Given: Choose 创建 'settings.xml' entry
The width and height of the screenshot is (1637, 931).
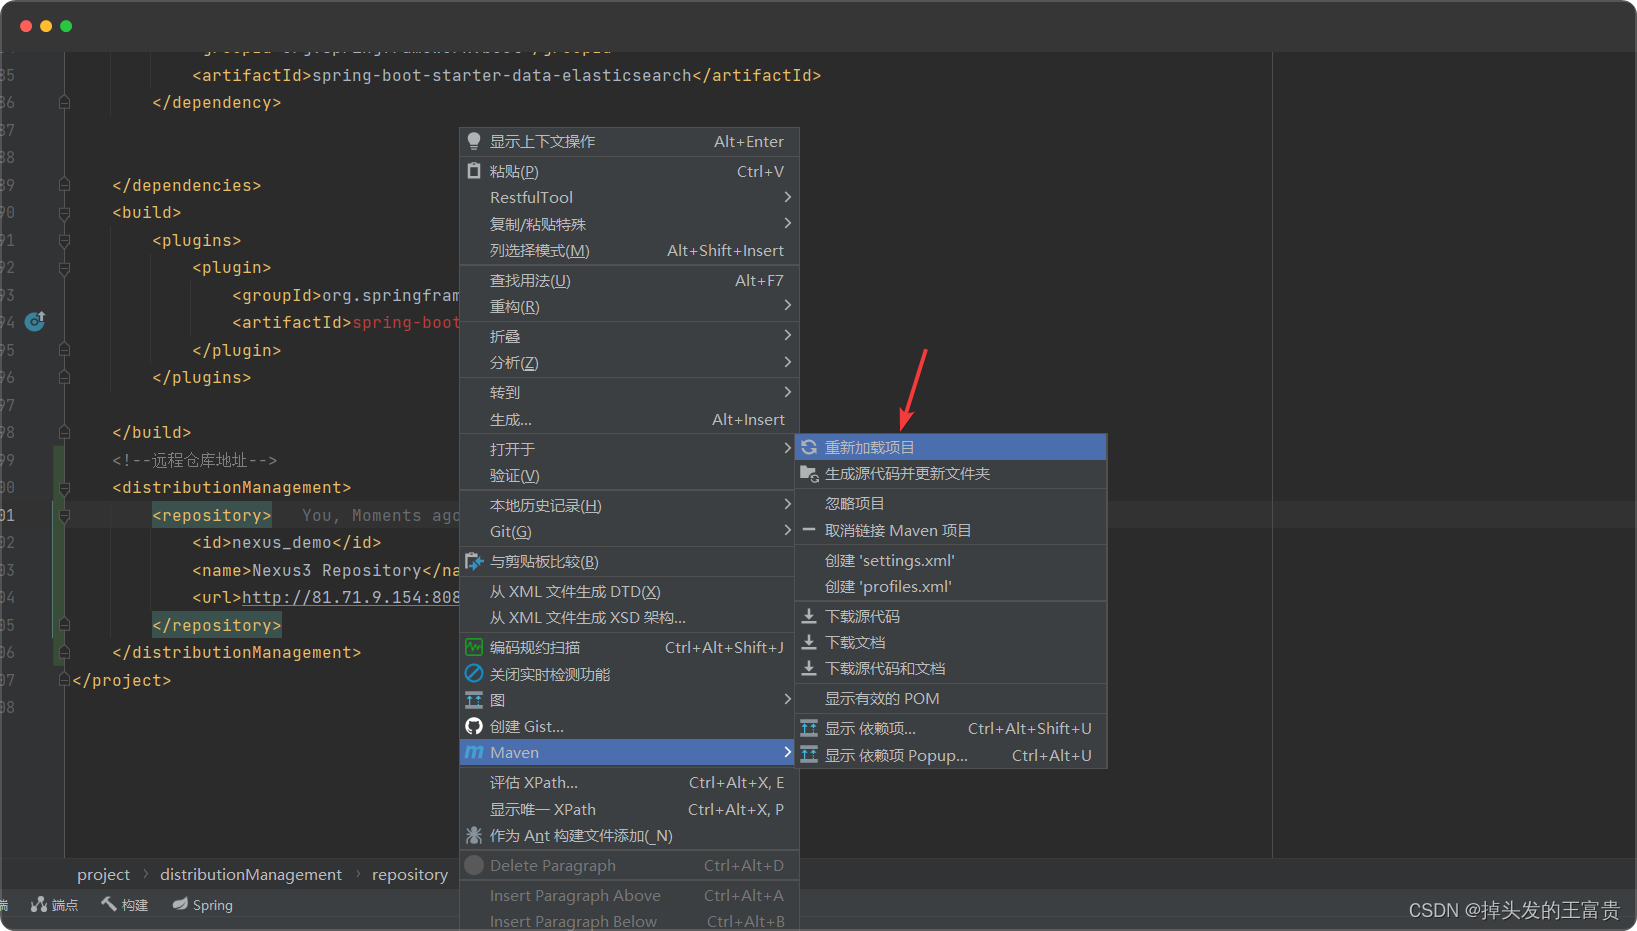Looking at the screenshot, I should [x=951, y=560].
